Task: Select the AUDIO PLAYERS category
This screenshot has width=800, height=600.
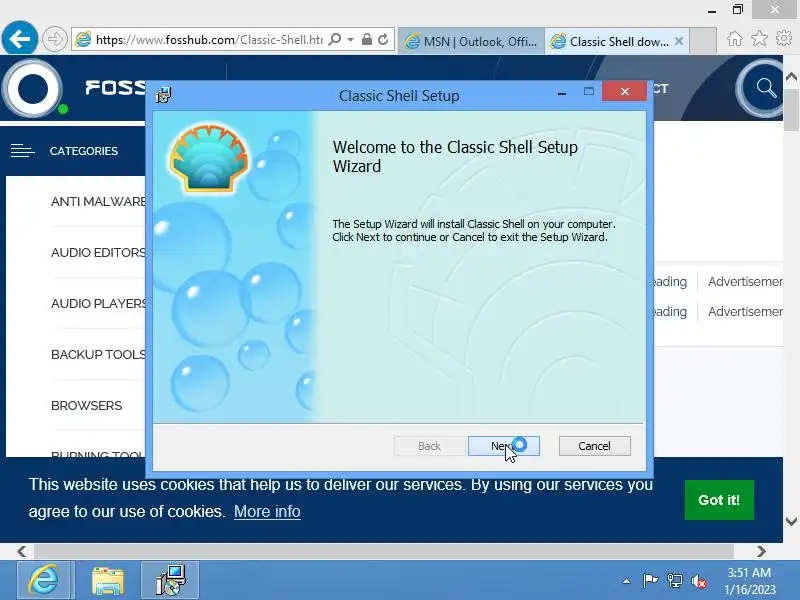Action: pyautogui.click(x=98, y=304)
